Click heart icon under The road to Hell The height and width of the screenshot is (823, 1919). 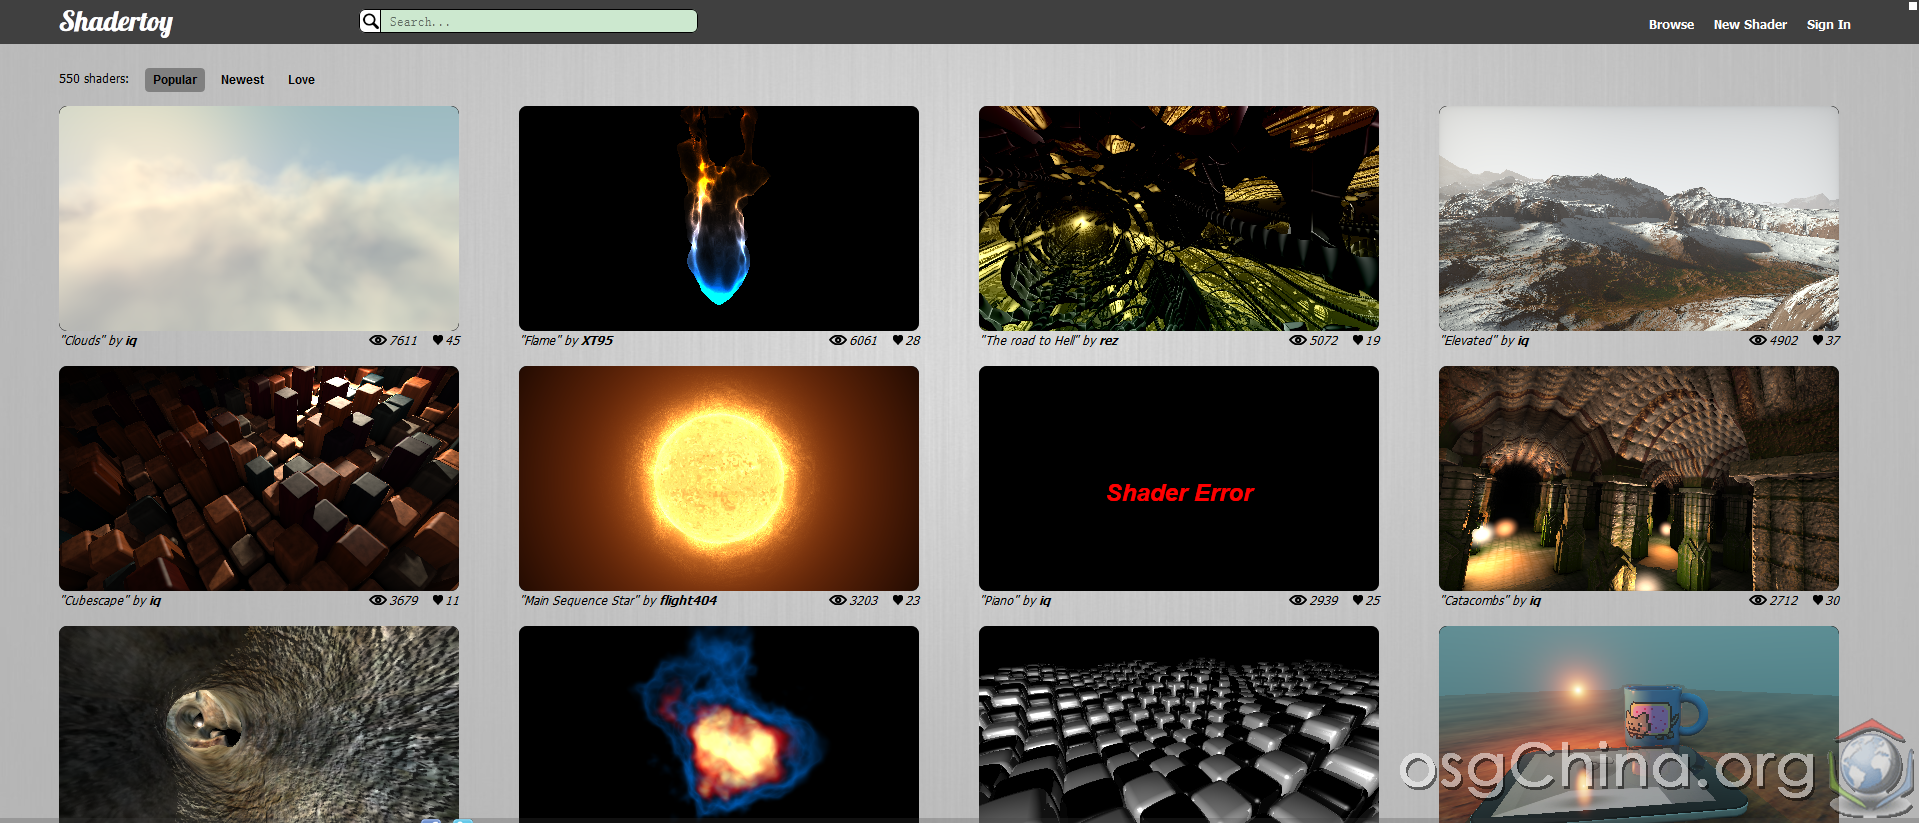1358,340
